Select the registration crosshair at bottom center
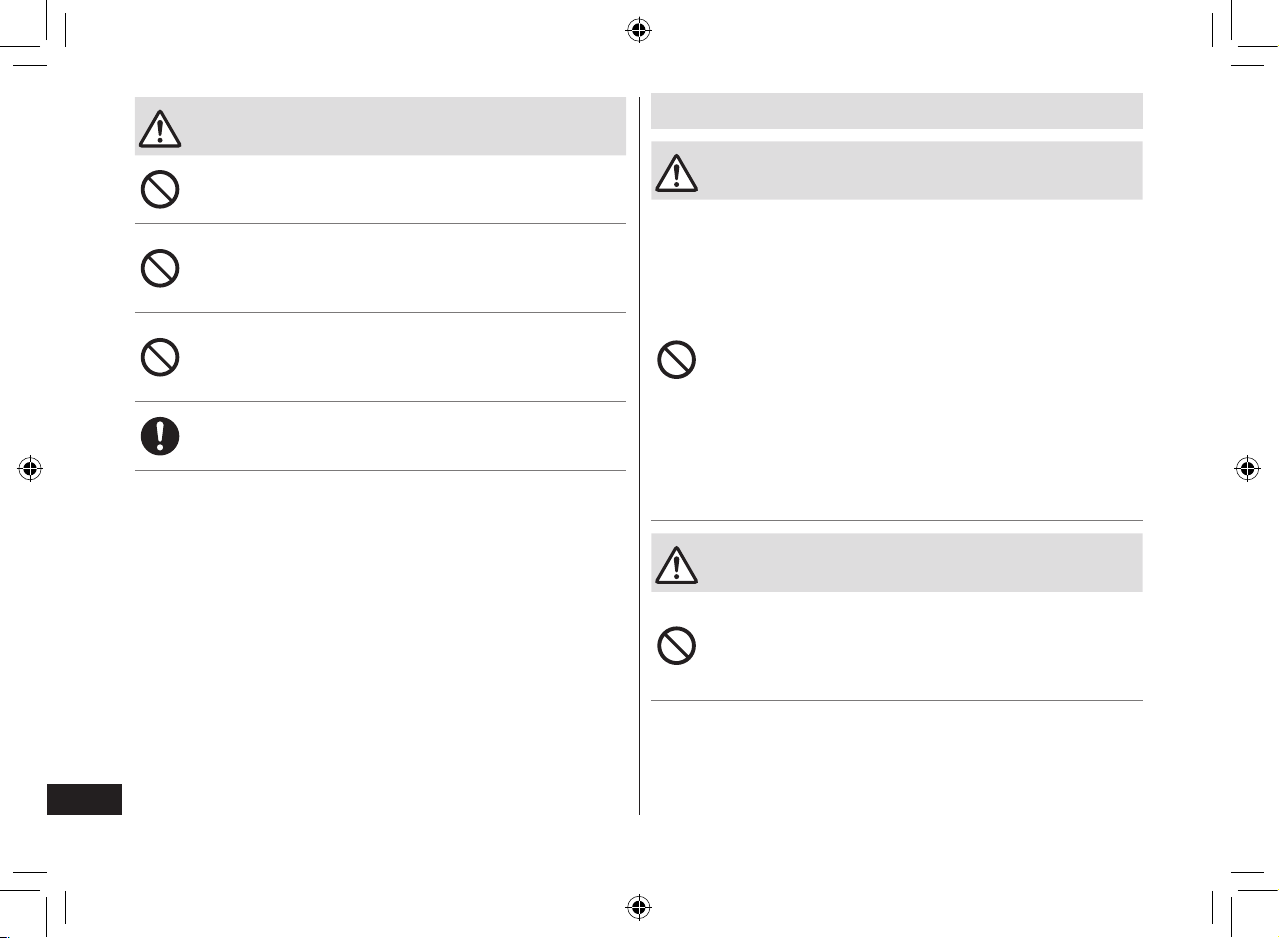The width and height of the screenshot is (1279, 938). 639,907
